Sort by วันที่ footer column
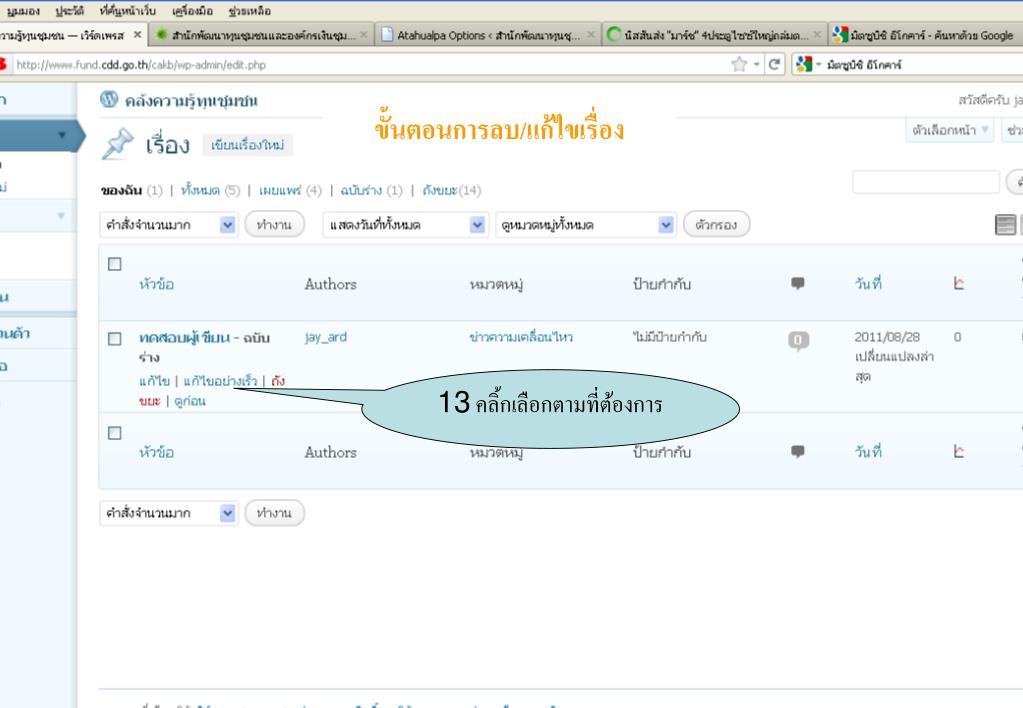 pos(868,452)
